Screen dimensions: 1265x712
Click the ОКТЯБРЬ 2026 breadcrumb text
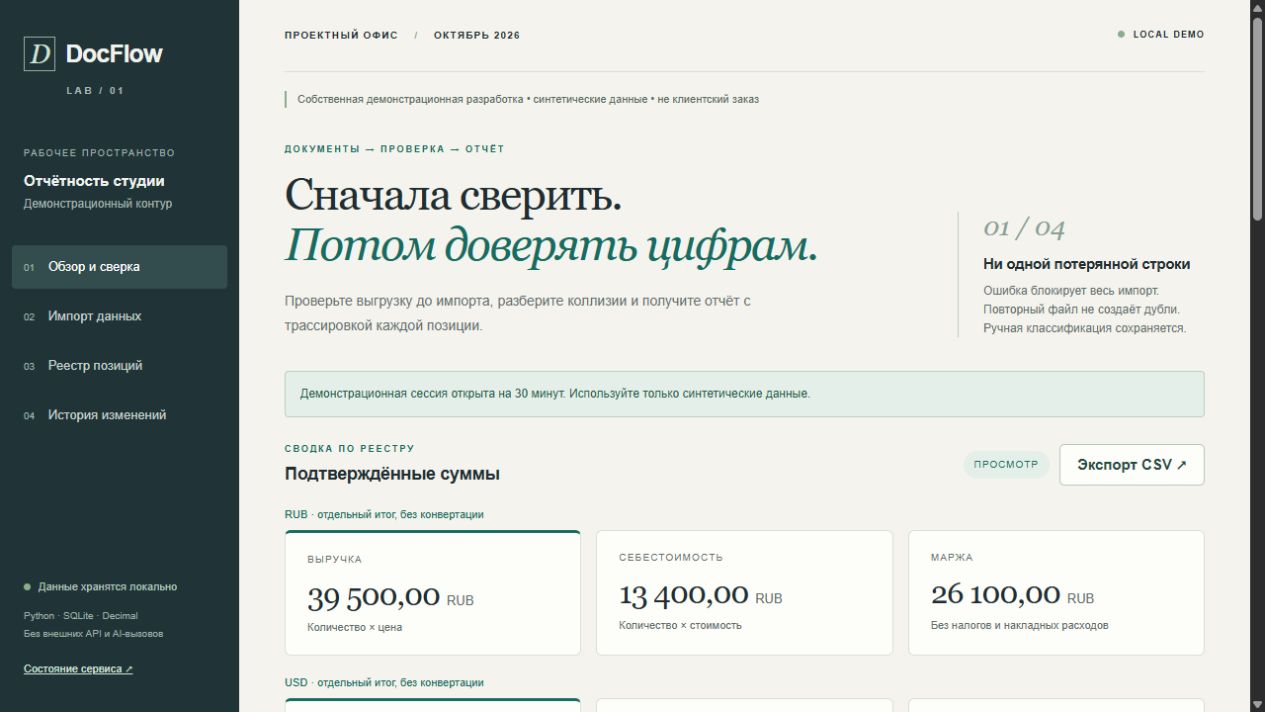point(477,35)
